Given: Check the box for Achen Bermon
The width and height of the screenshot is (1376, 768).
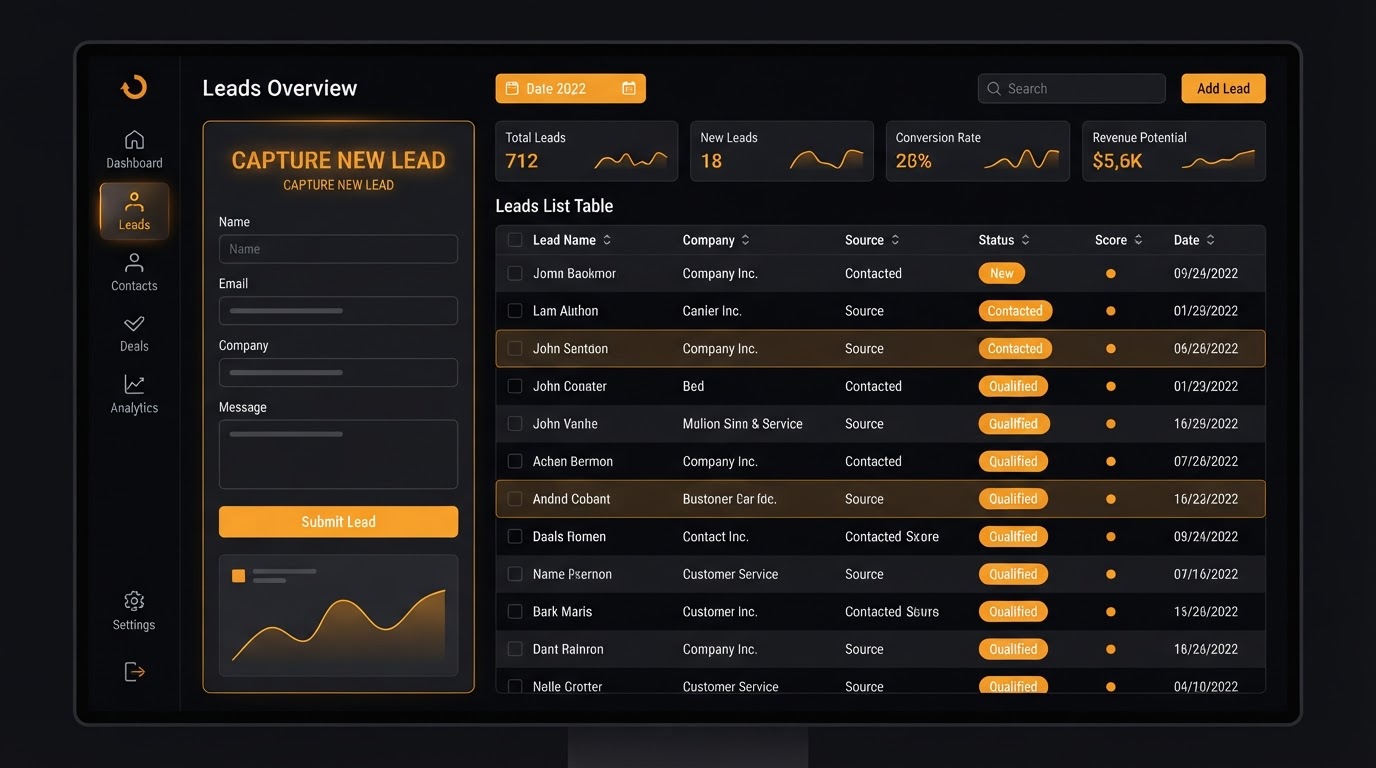Looking at the screenshot, I should click(515, 461).
